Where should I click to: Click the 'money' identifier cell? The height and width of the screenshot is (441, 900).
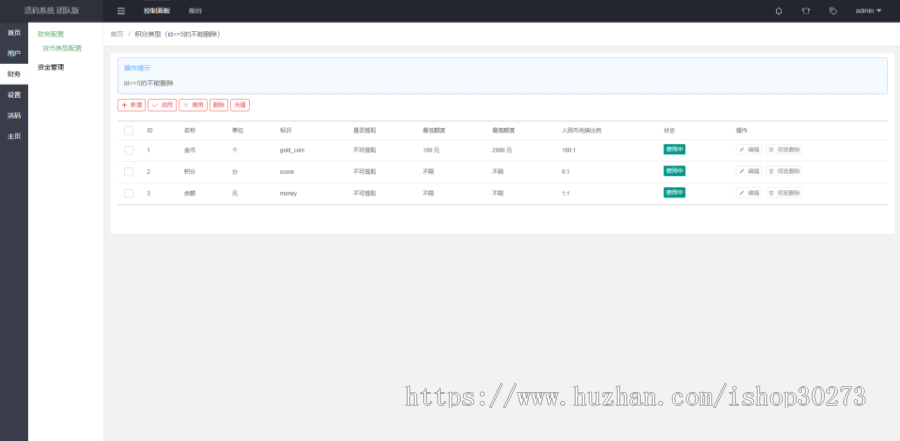coord(288,194)
